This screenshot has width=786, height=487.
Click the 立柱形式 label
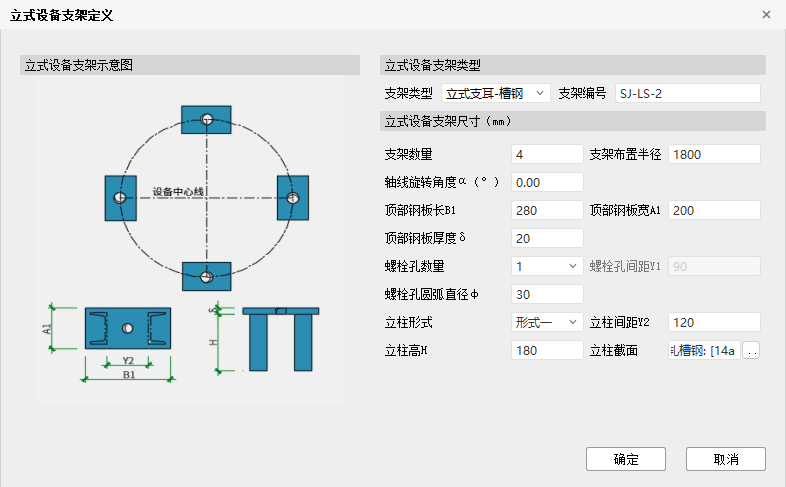point(409,323)
